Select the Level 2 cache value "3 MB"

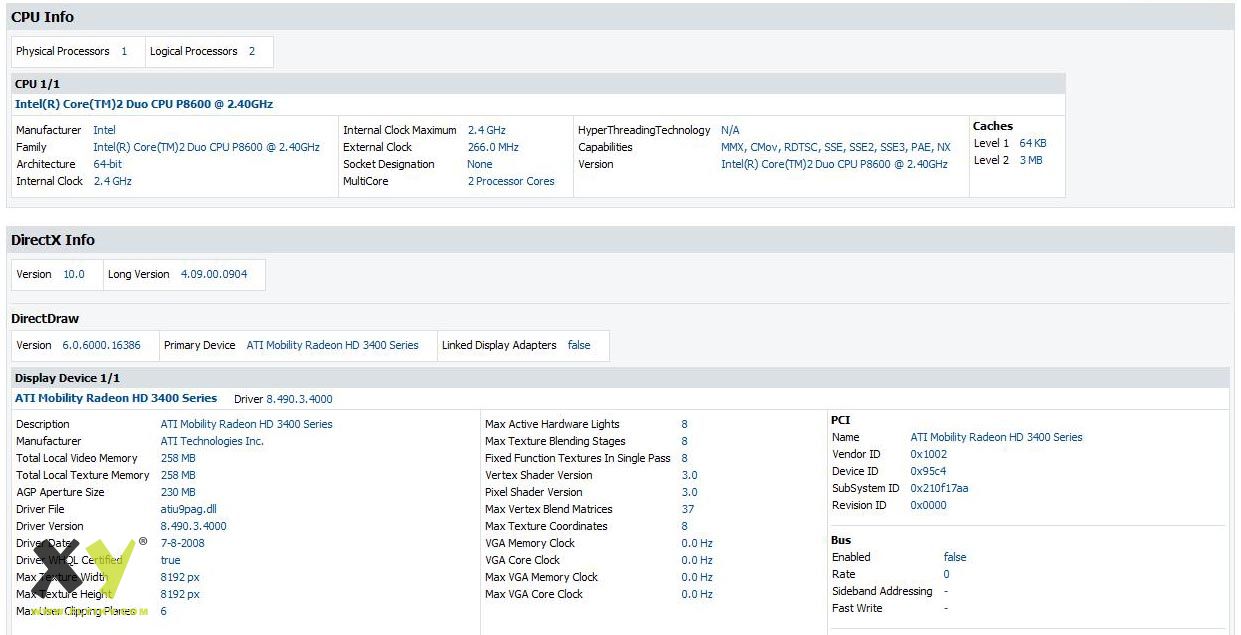[x=1030, y=160]
